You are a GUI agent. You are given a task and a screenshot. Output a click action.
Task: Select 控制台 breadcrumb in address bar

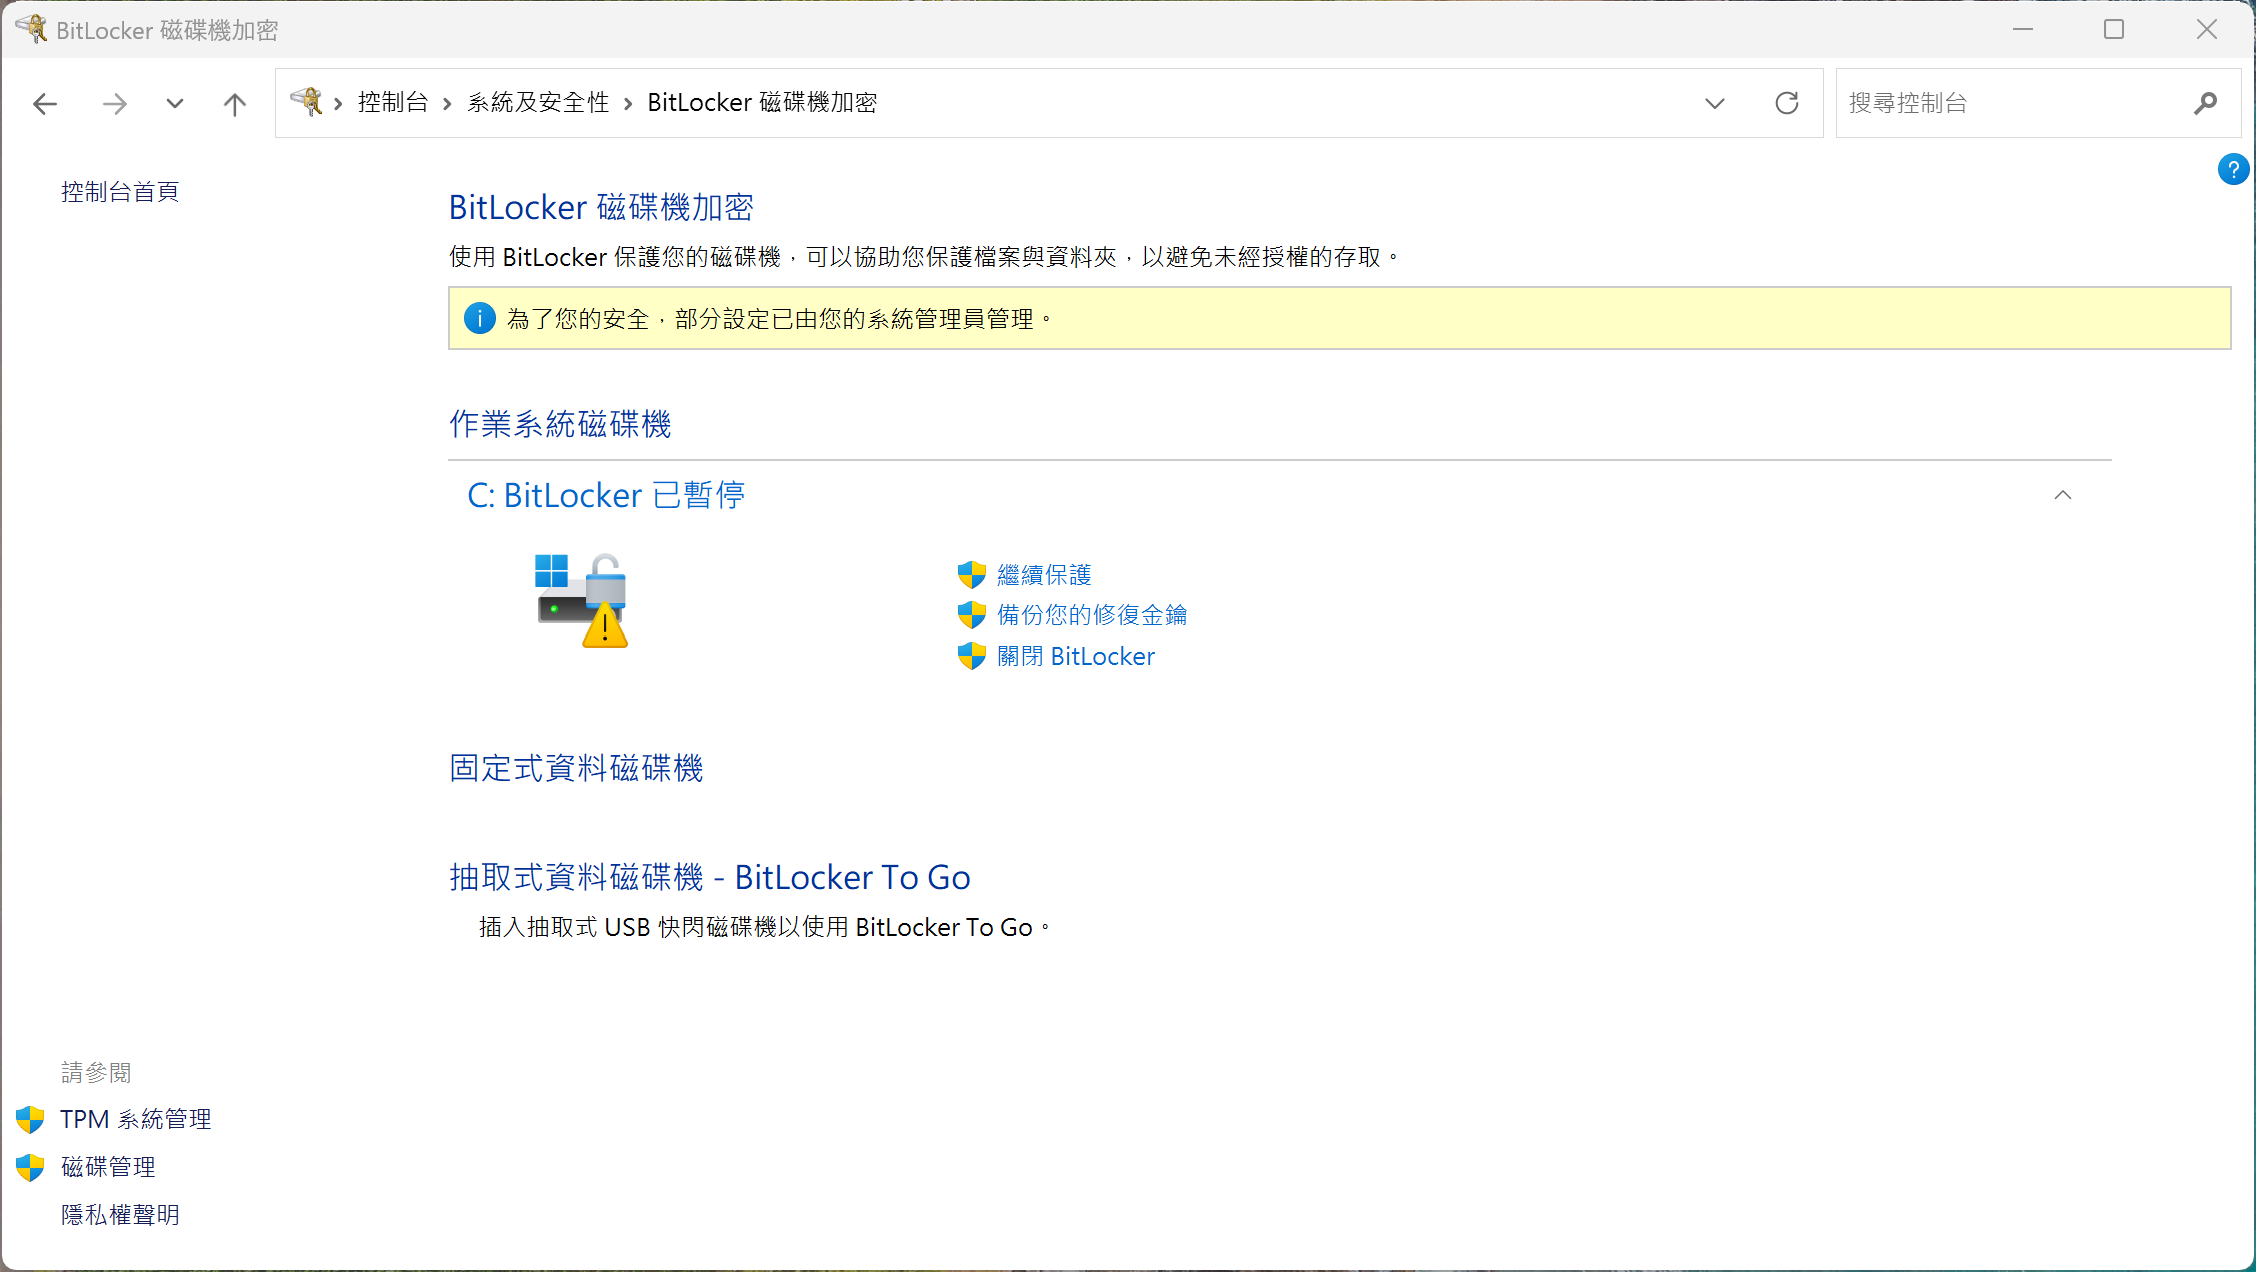point(393,102)
